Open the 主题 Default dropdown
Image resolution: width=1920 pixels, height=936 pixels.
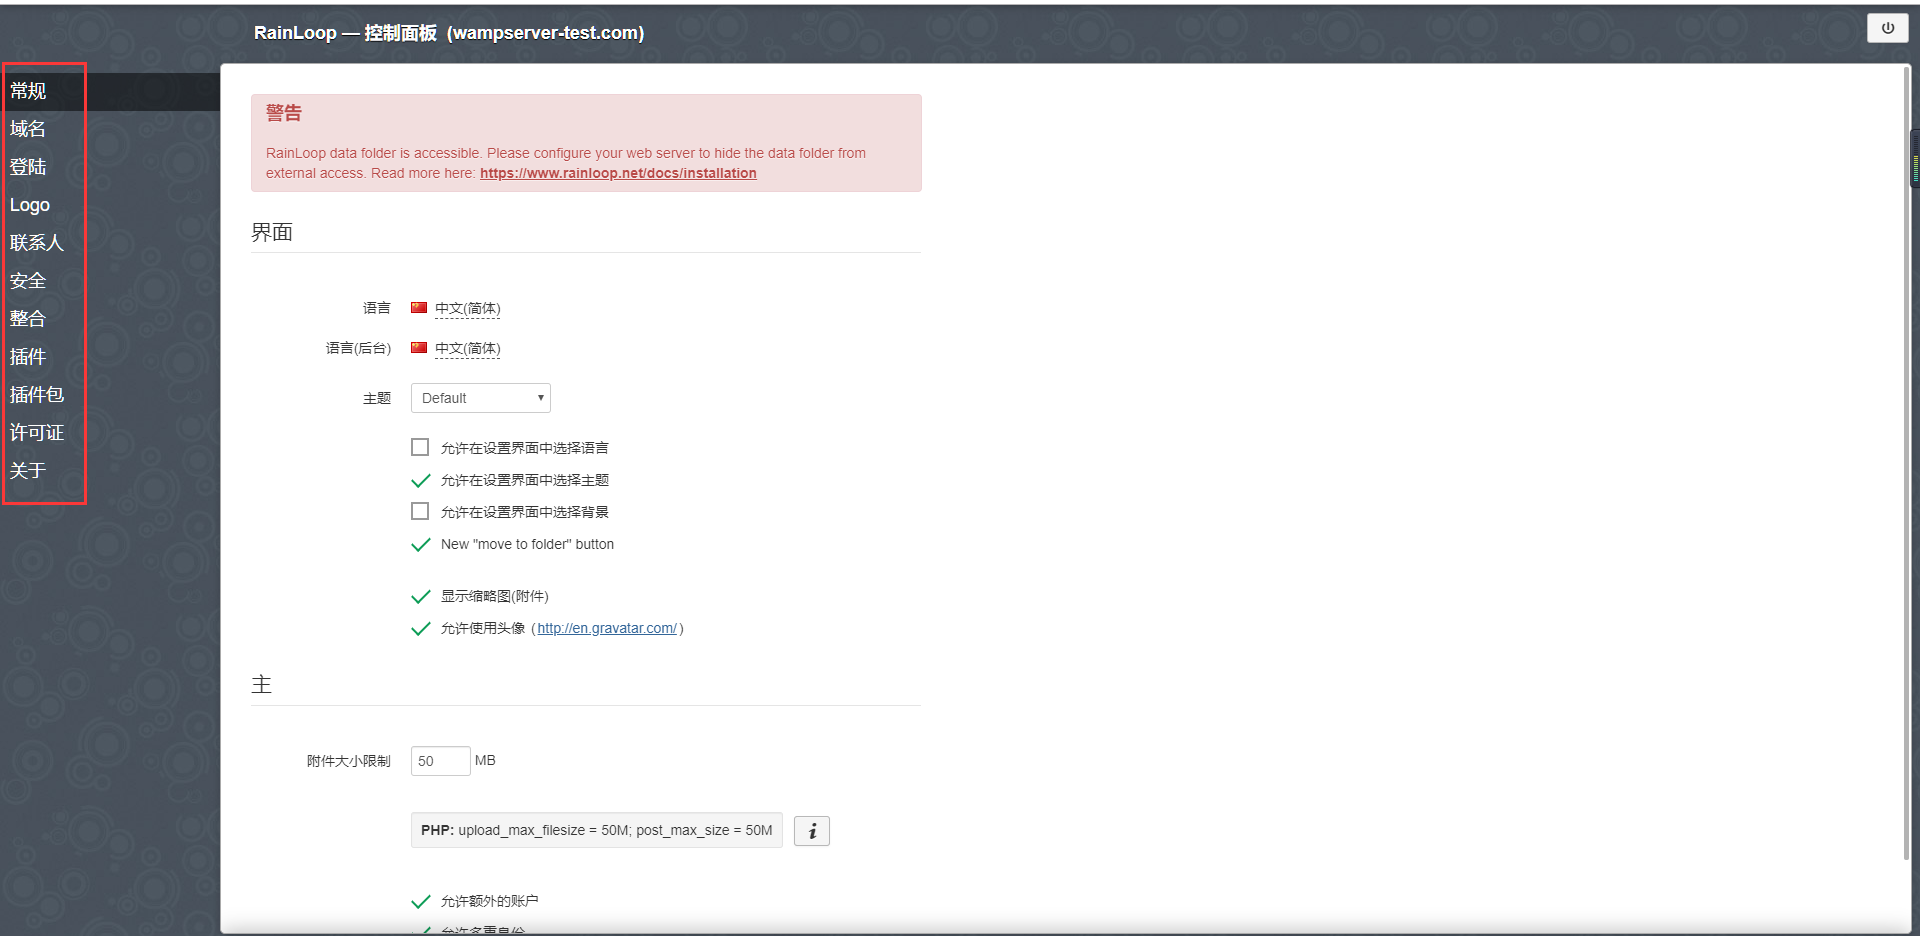(481, 398)
